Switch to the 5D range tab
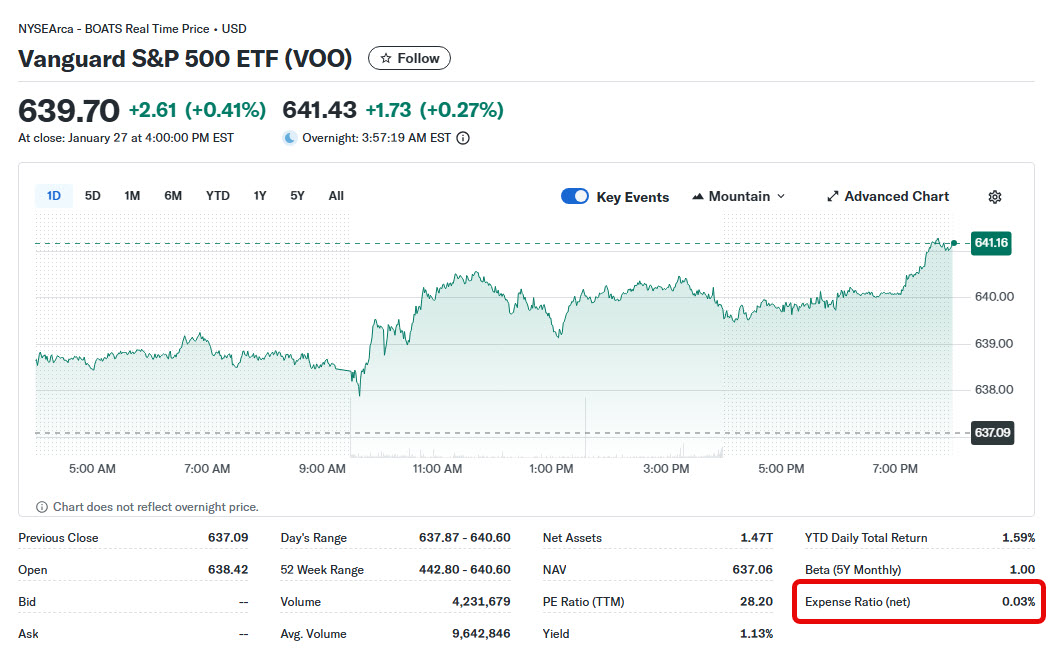This screenshot has height=657, width=1056. 93,196
